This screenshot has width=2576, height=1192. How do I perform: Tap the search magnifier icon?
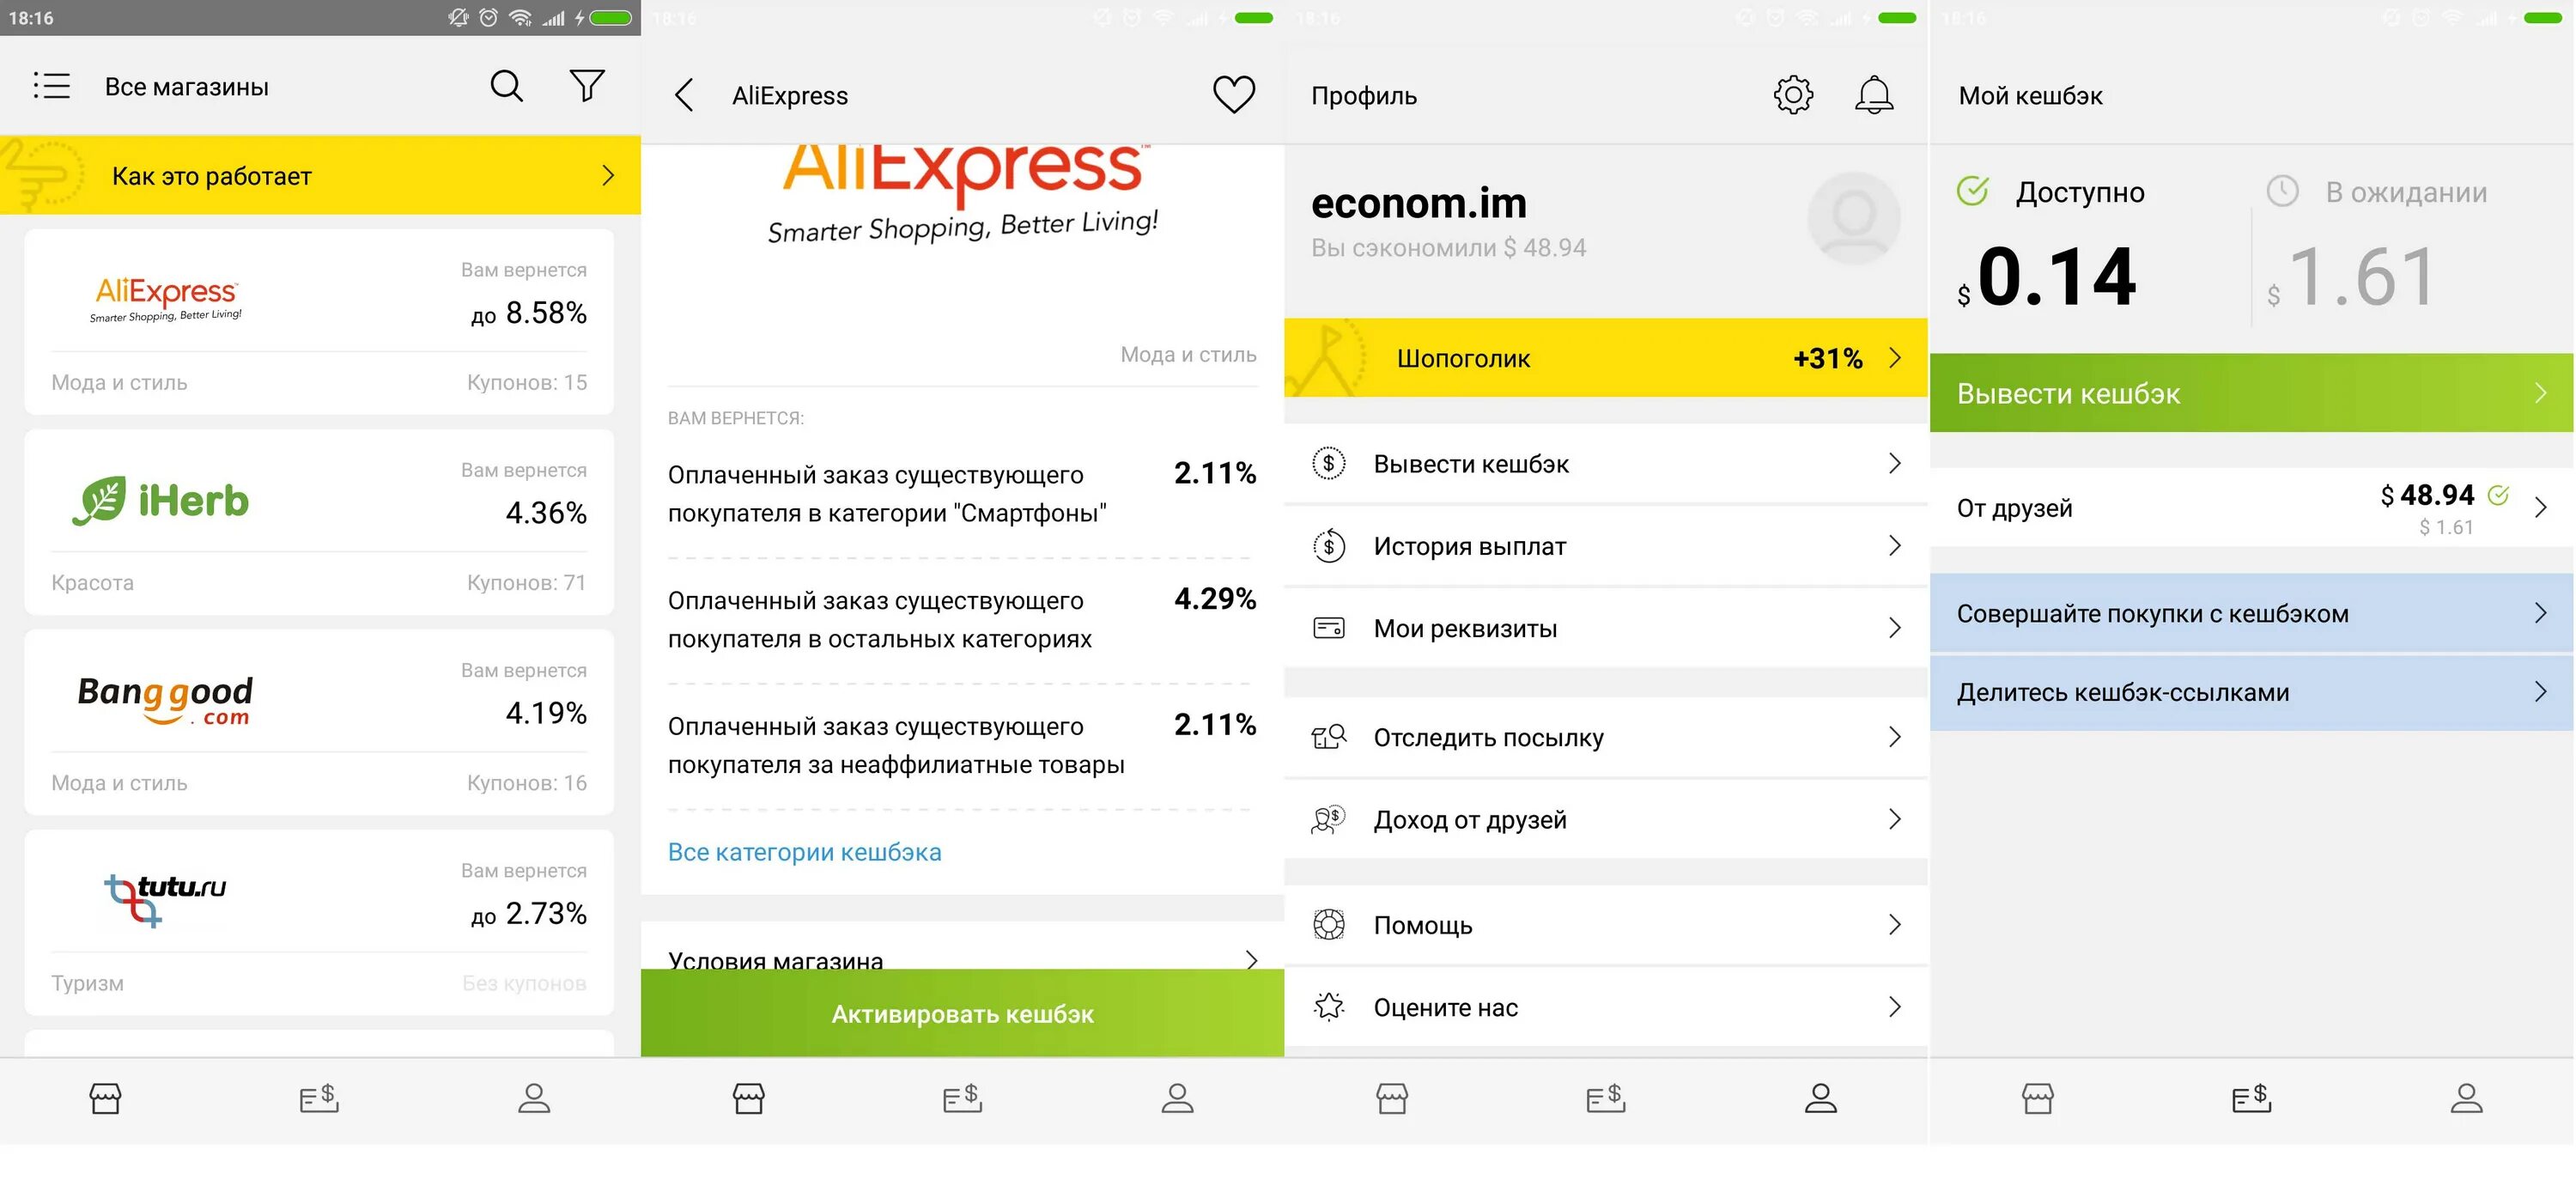[x=506, y=86]
